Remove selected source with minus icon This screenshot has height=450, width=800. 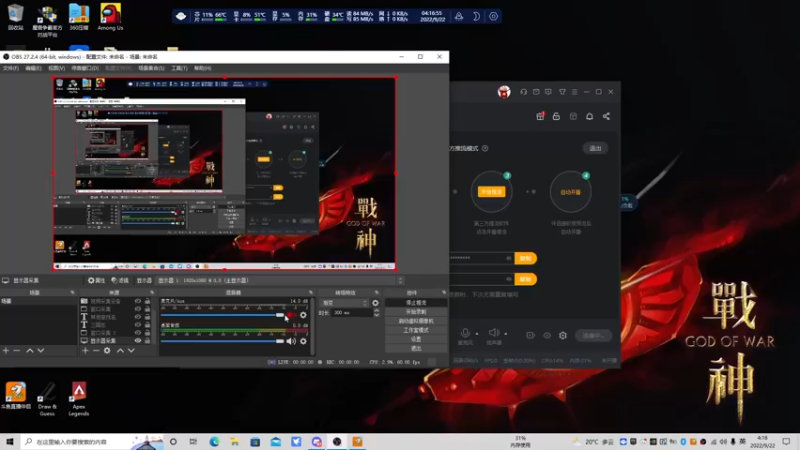coord(96,351)
